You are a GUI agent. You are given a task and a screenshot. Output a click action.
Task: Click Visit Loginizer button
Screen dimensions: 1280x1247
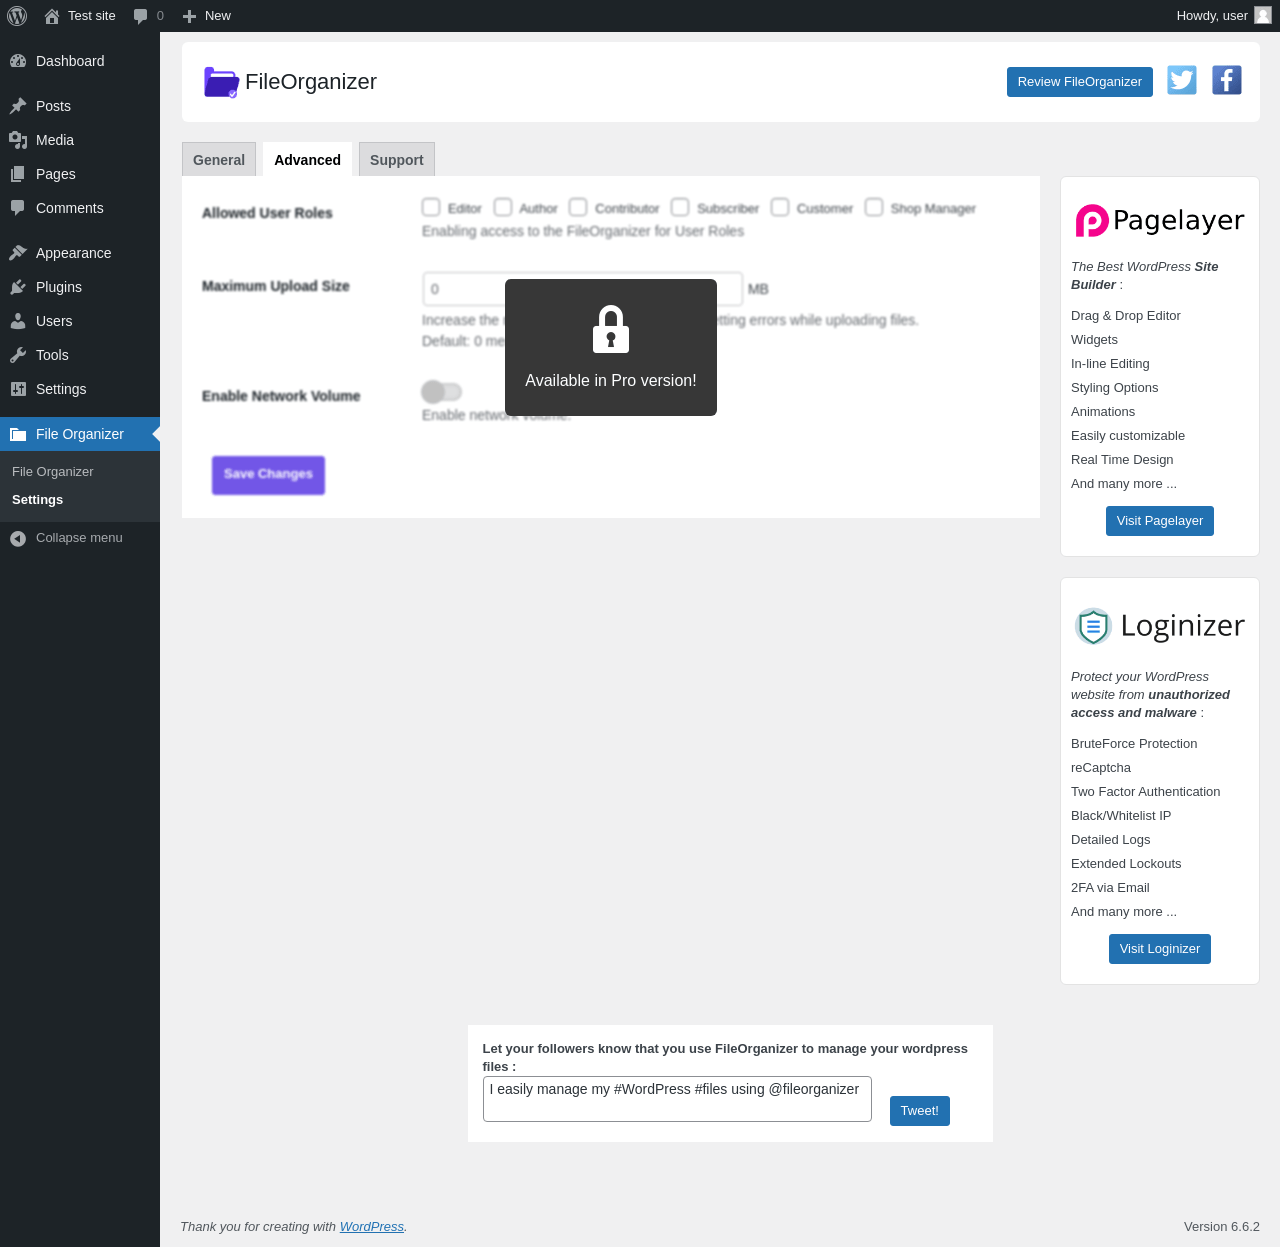click(x=1160, y=949)
